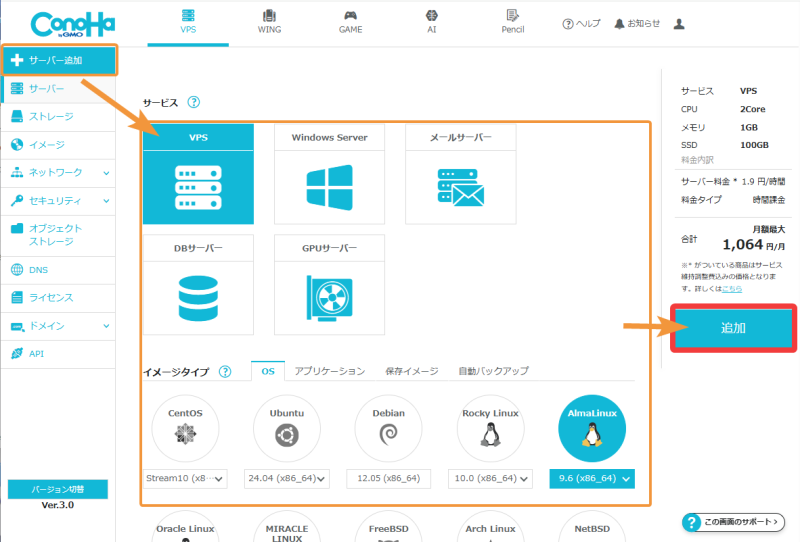Open the ライセンス sidebar item
The height and width of the screenshot is (542, 800).
click(x=58, y=298)
